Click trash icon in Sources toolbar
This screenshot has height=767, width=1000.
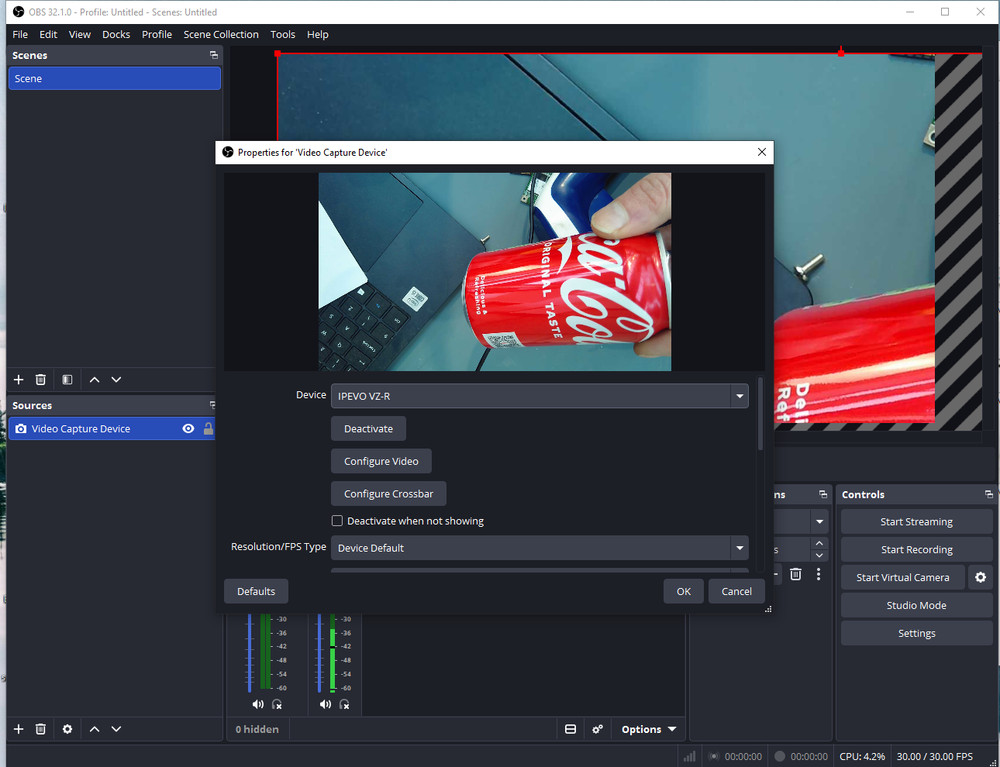[41, 729]
